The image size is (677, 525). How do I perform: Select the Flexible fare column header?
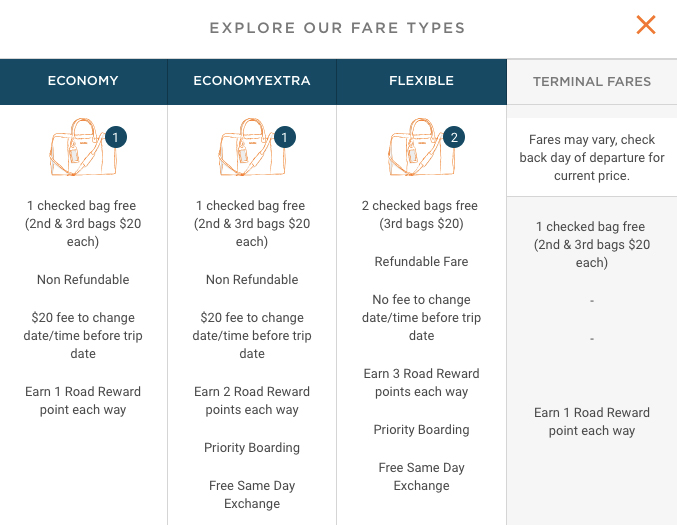pos(421,81)
